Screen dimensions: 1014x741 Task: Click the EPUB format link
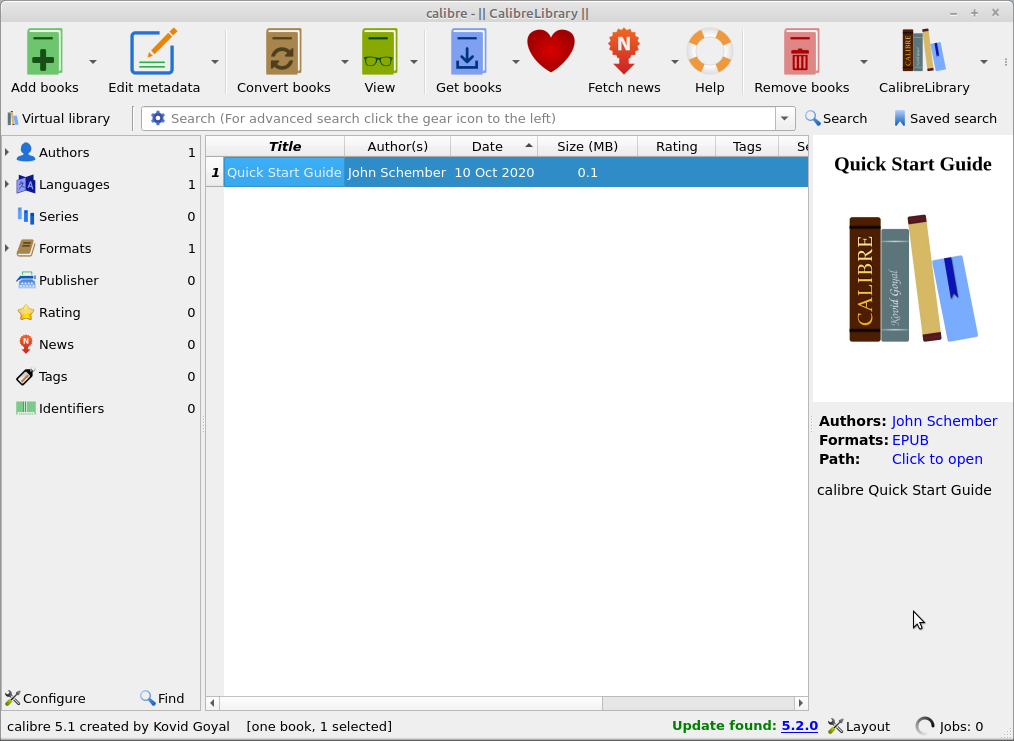pyautogui.click(x=910, y=440)
